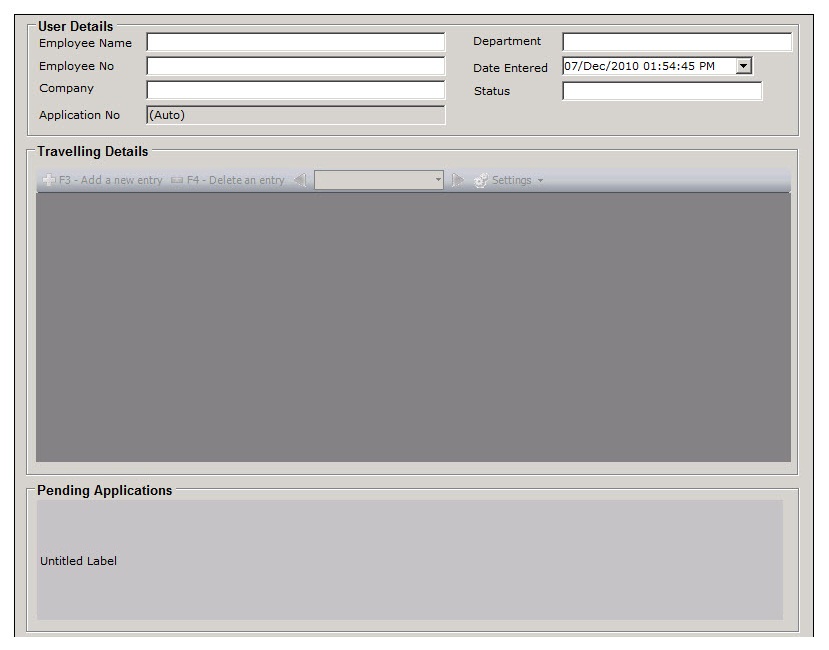The width and height of the screenshot is (829, 650).
Task: Click the 'Pending Applications' group heading
Action: (x=105, y=490)
